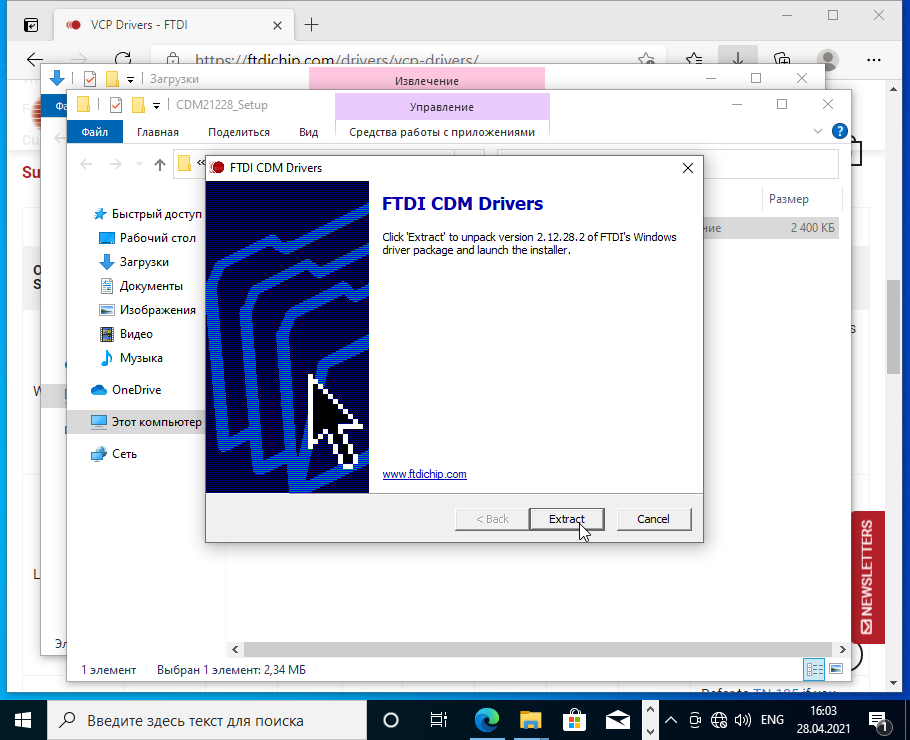Open Средства работы с приложениями tab

click(x=442, y=132)
